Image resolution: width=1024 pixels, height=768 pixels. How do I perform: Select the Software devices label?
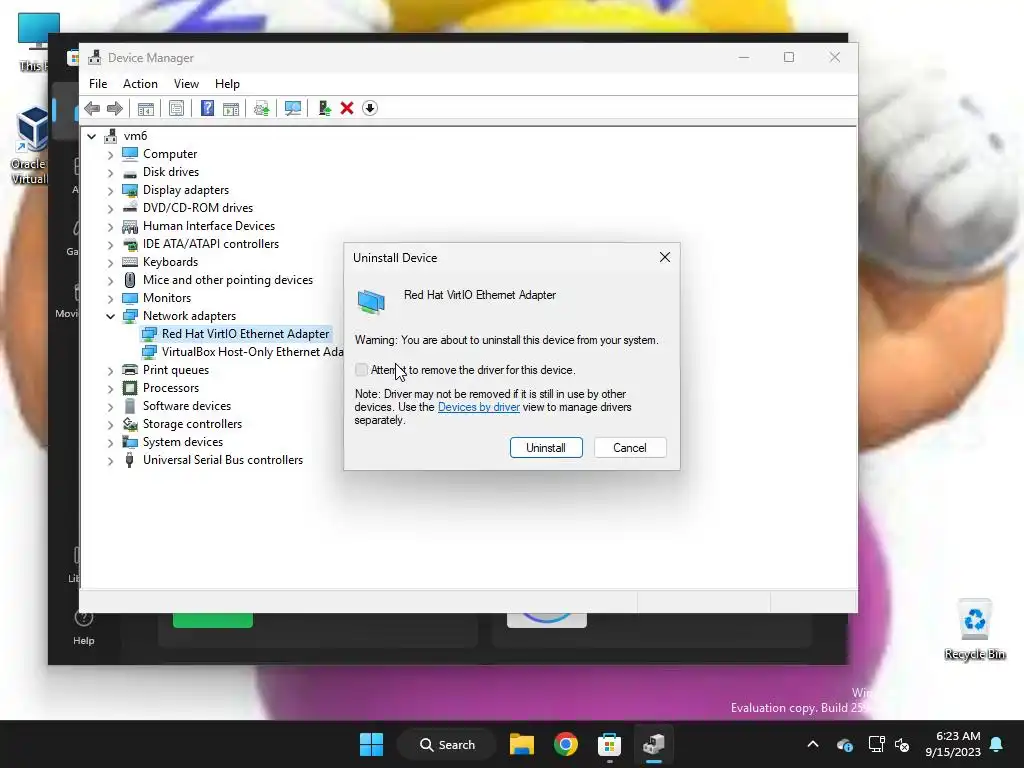(187, 406)
